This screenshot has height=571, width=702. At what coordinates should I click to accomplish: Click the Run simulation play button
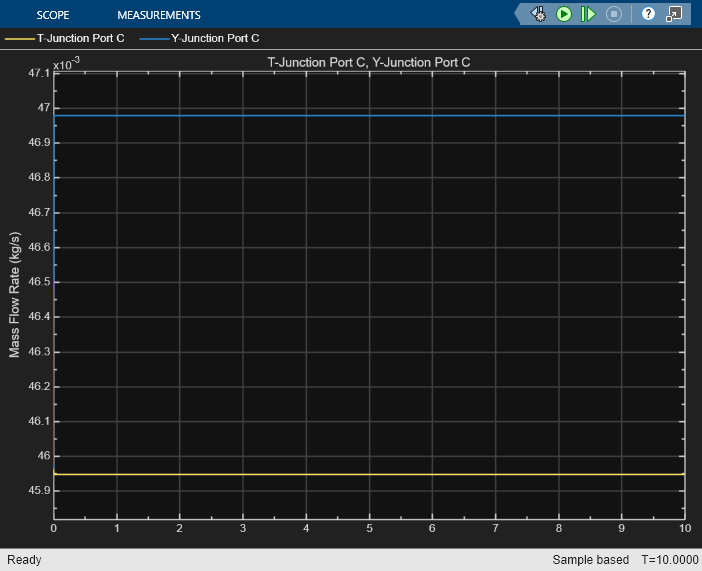564,14
